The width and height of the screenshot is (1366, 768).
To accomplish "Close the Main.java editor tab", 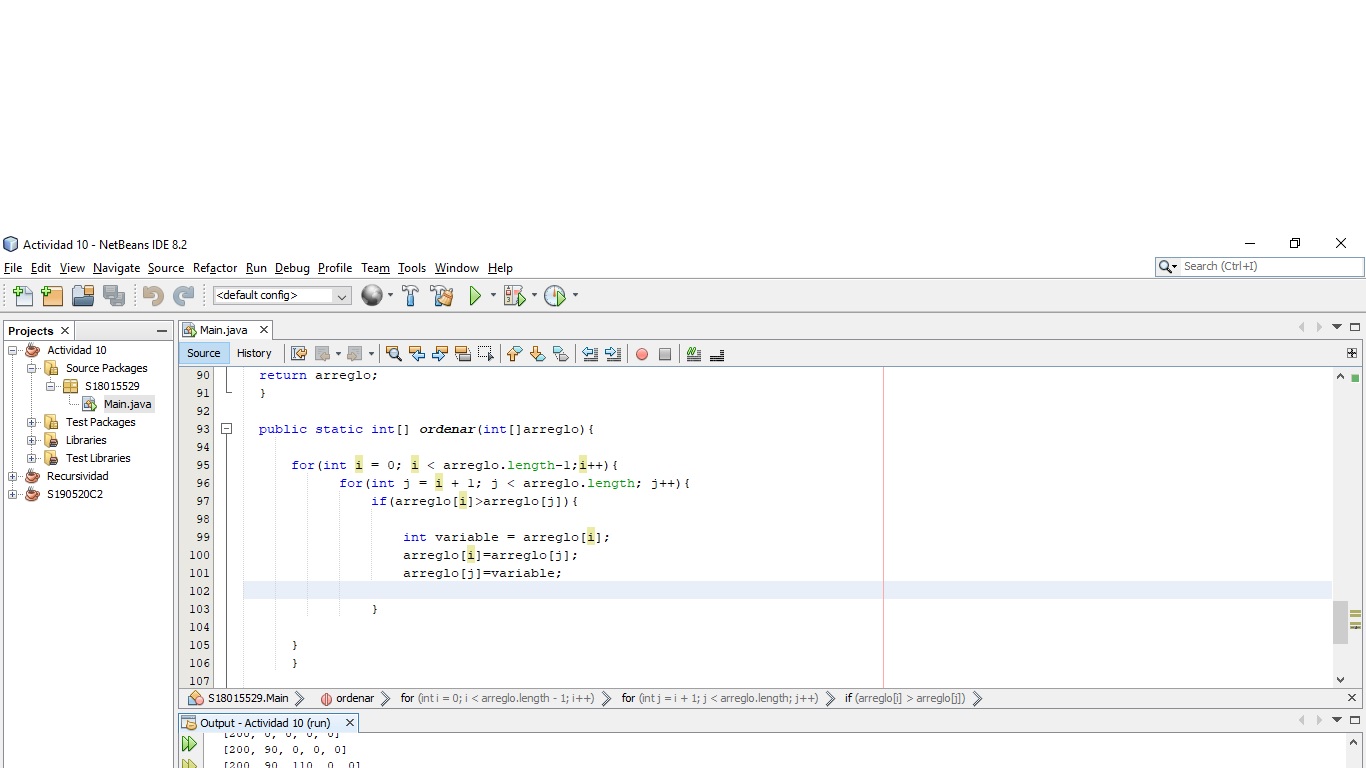I will point(264,330).
